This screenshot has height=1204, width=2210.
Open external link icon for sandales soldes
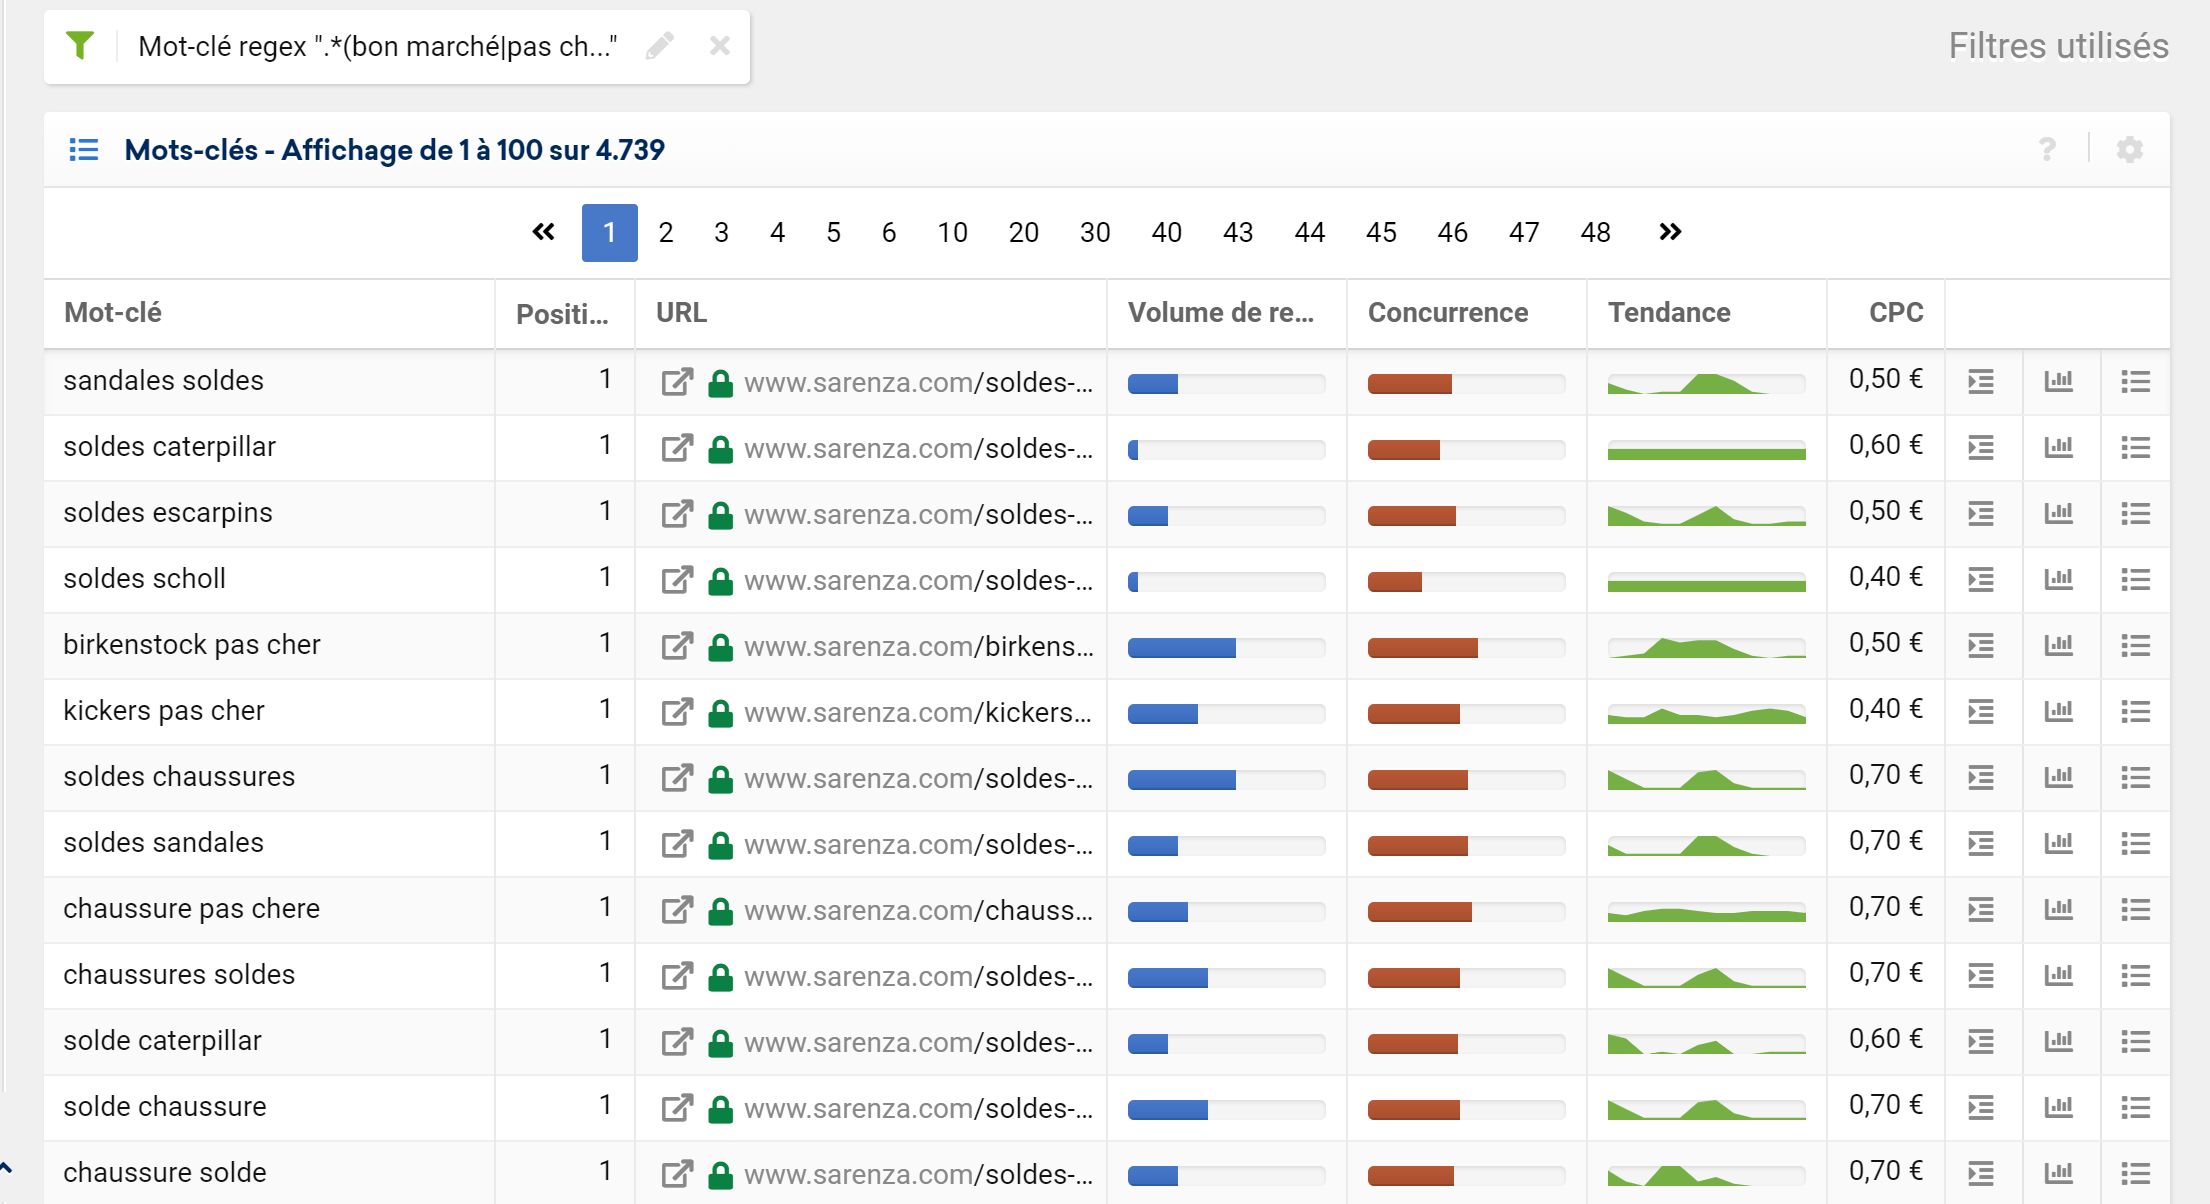click(x=677, y=382)
